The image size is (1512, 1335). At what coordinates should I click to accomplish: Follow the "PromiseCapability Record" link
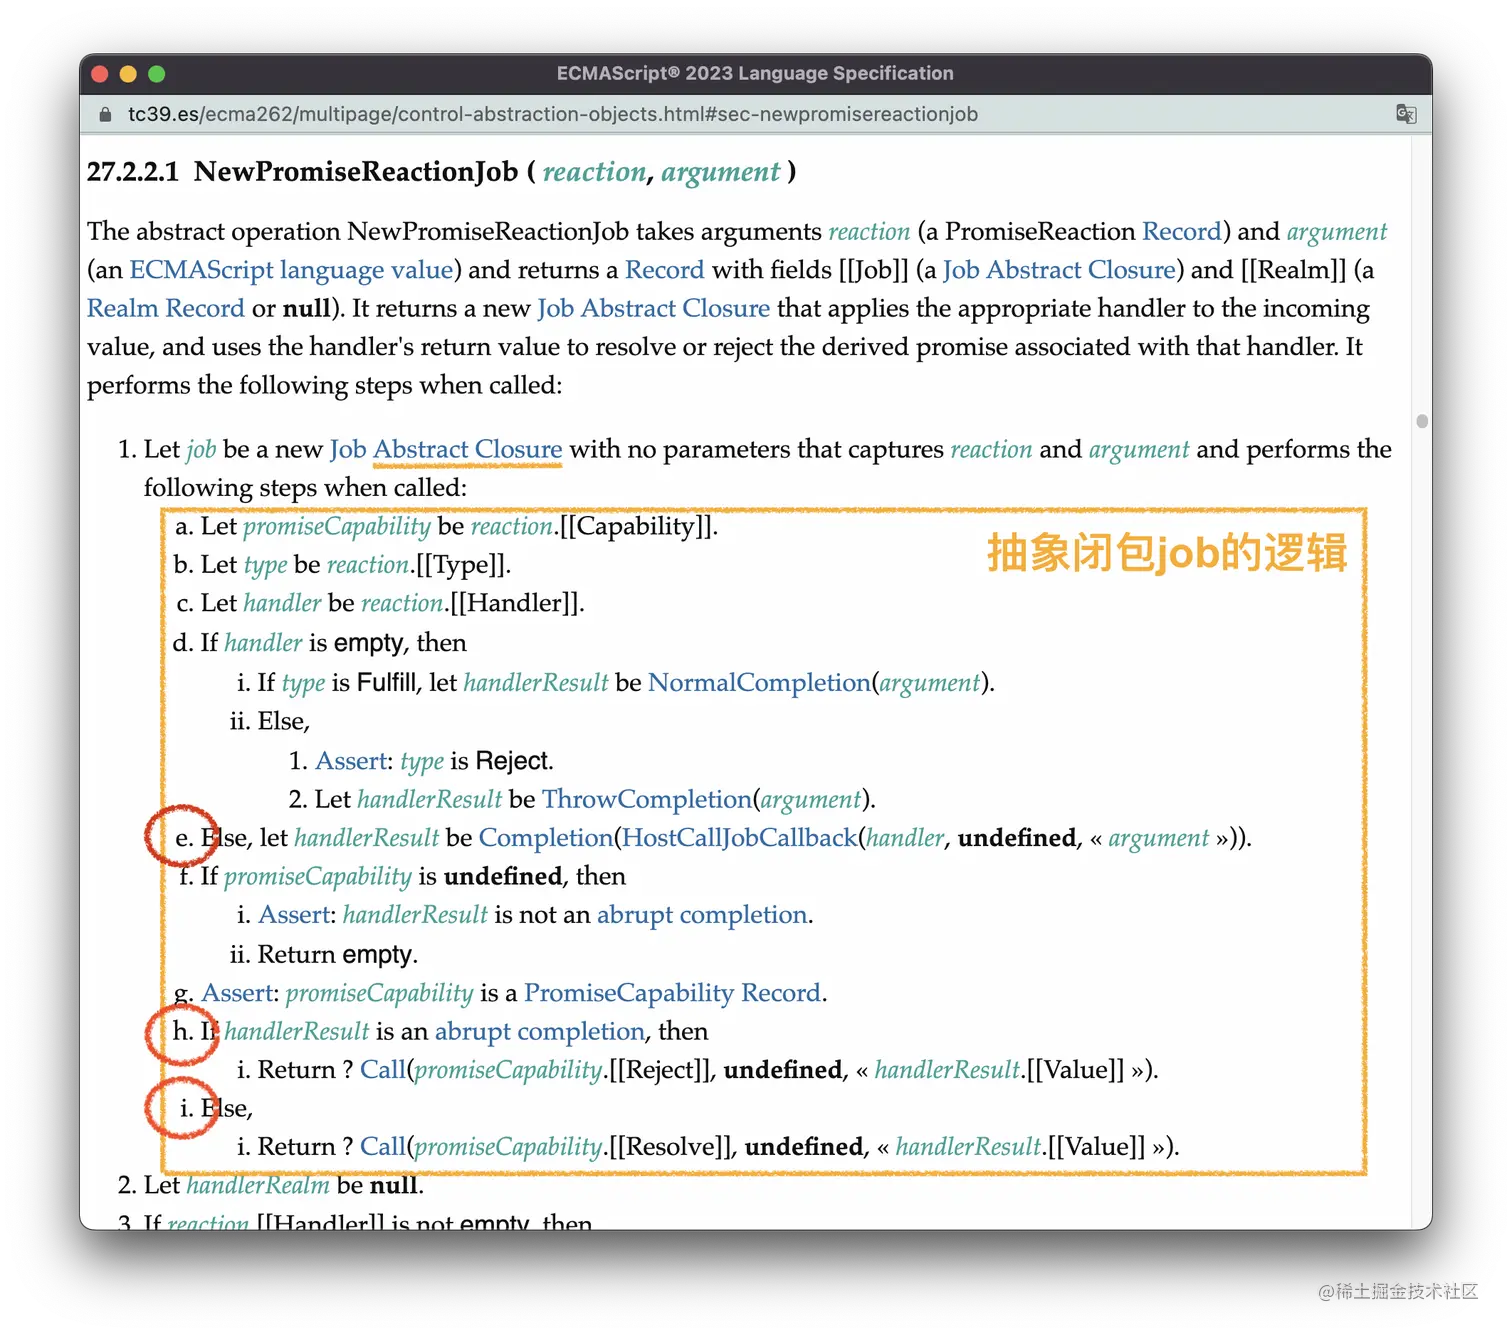coord(672,993)
